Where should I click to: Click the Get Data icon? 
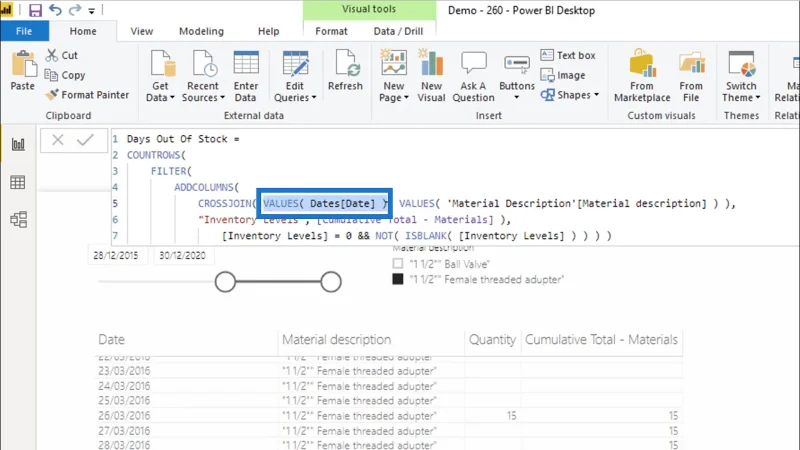point(162,64)
